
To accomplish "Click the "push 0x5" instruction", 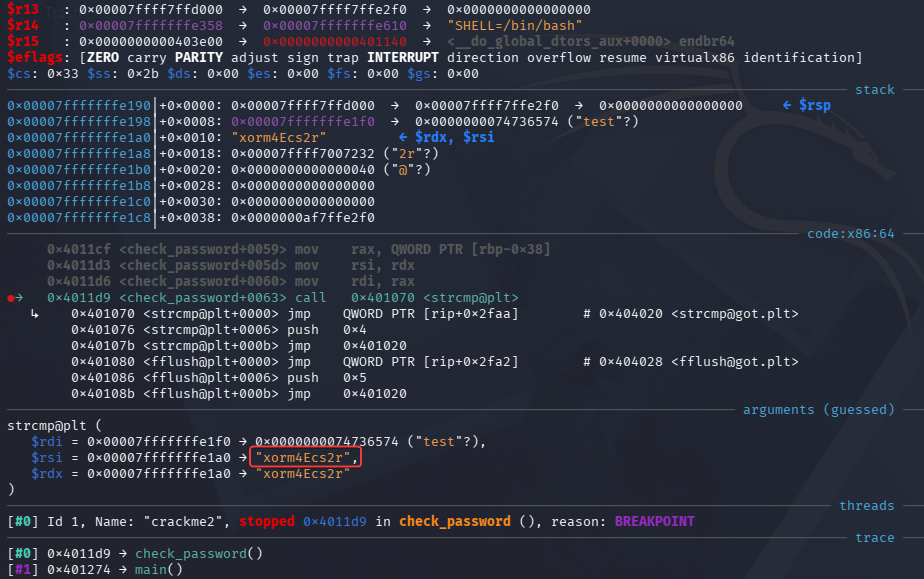I will (326, 378).
